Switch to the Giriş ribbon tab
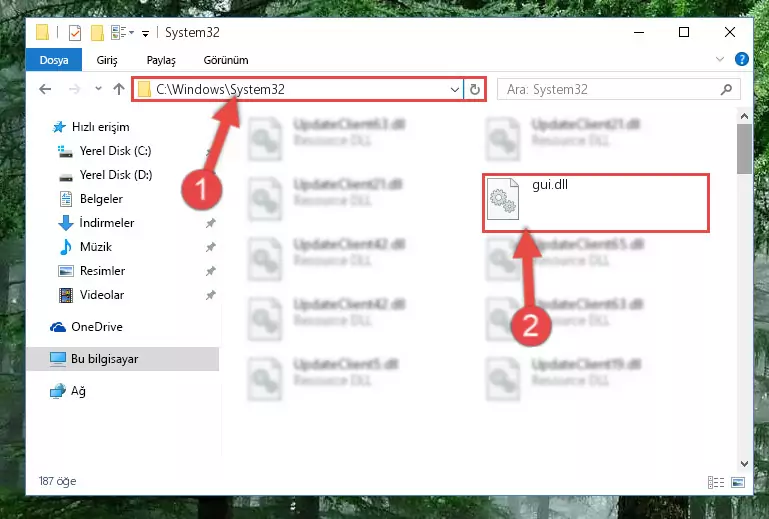Viewport: 769px width, 519px height. click(x=107, y=60)
